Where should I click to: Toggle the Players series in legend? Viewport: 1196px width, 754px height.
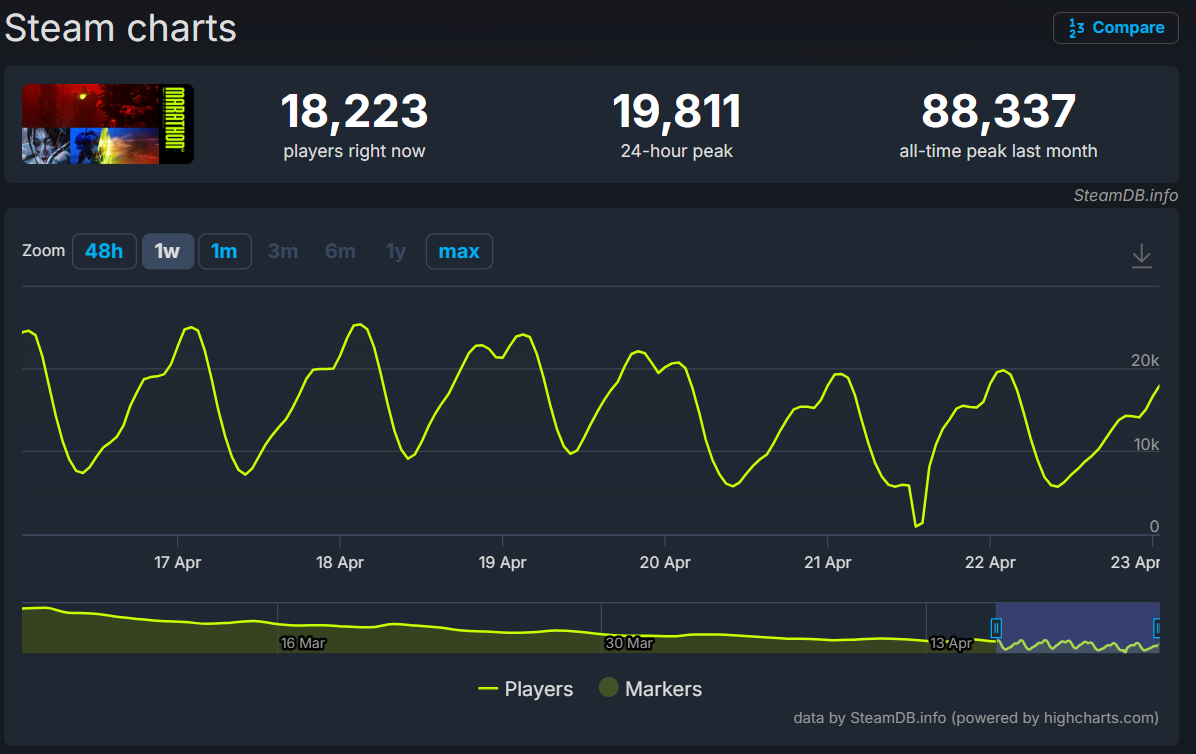coord(526,689)
